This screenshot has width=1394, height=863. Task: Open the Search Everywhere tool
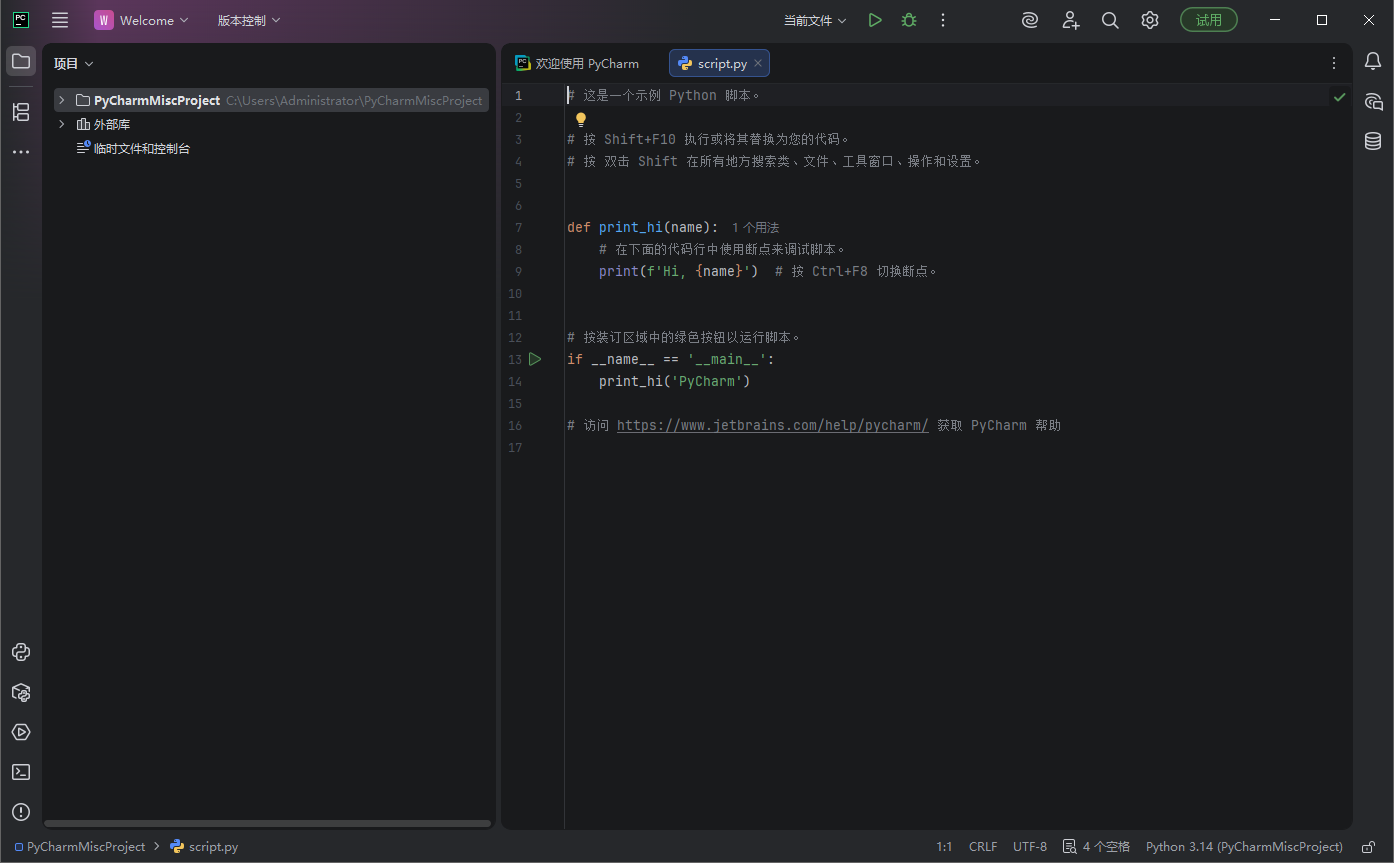coord(1110,19)
